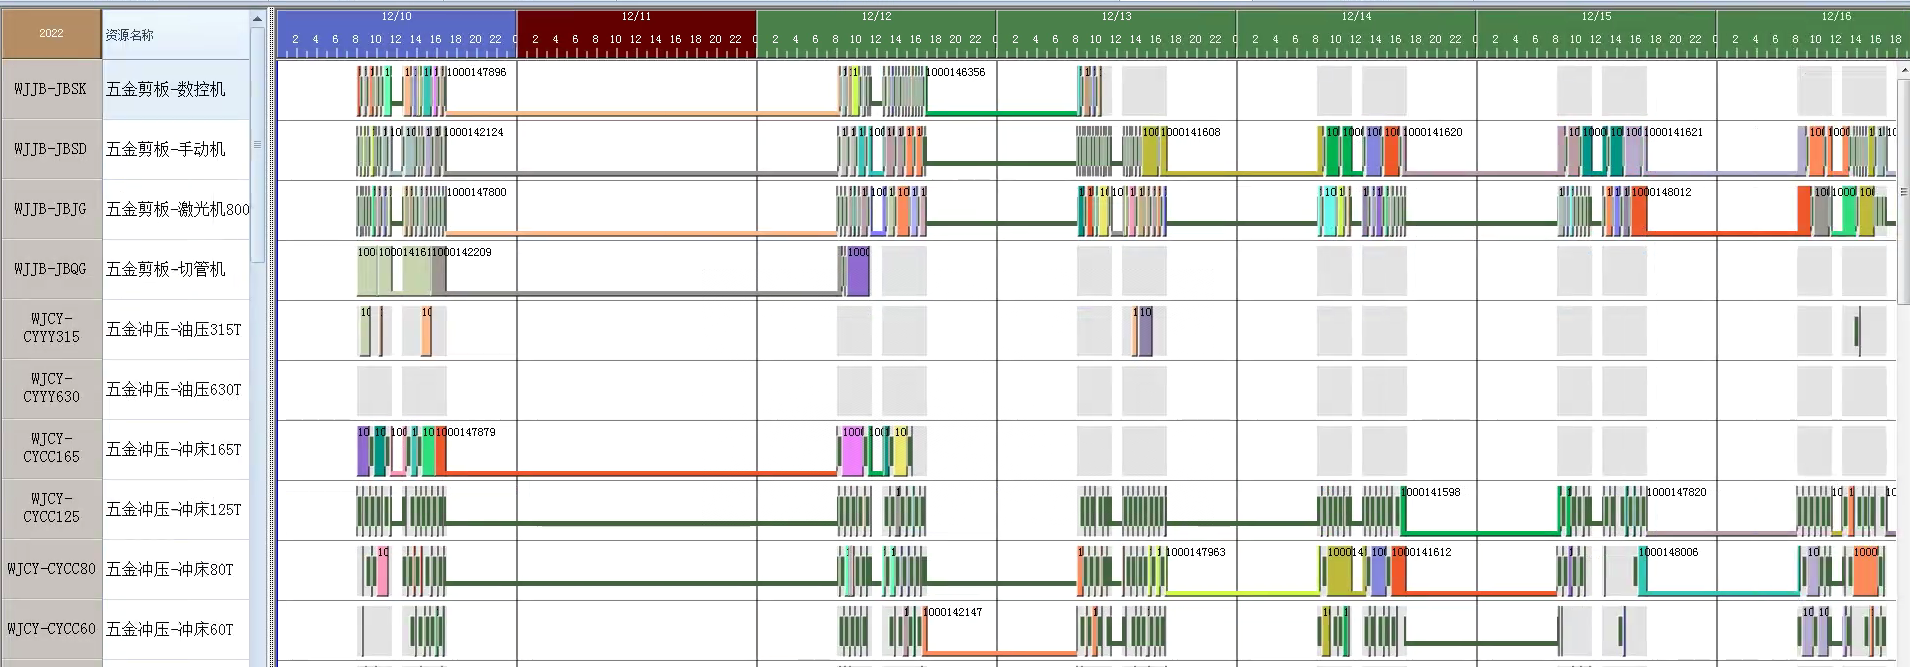Click resource name 五金剪板-激光机800
Image resolution: width=1910 pixels, height=667 pixels.
[x=178, y=209]
